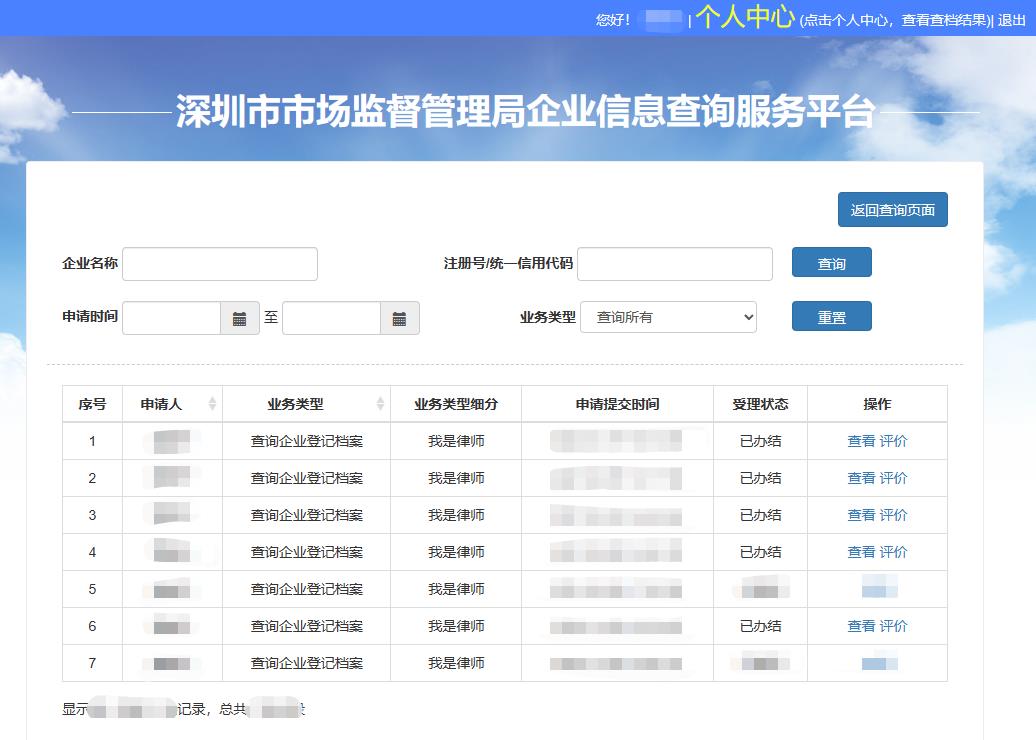Image resolution: width=1036 pixels, height=740 pixels.
Task: Open the calendar picker for the end date
Action: pyautogui.click(x=398, y=317)
